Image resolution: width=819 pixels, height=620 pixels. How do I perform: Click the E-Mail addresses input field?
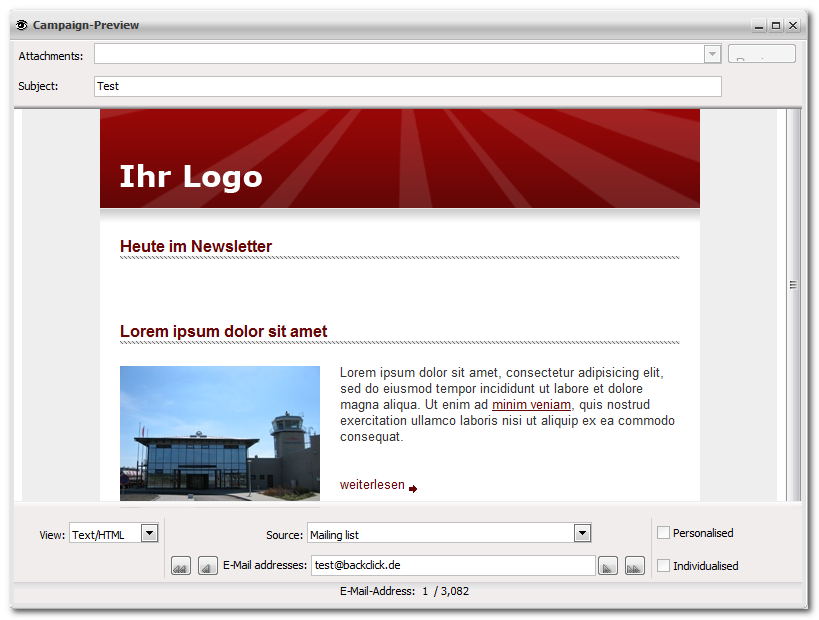453,565
